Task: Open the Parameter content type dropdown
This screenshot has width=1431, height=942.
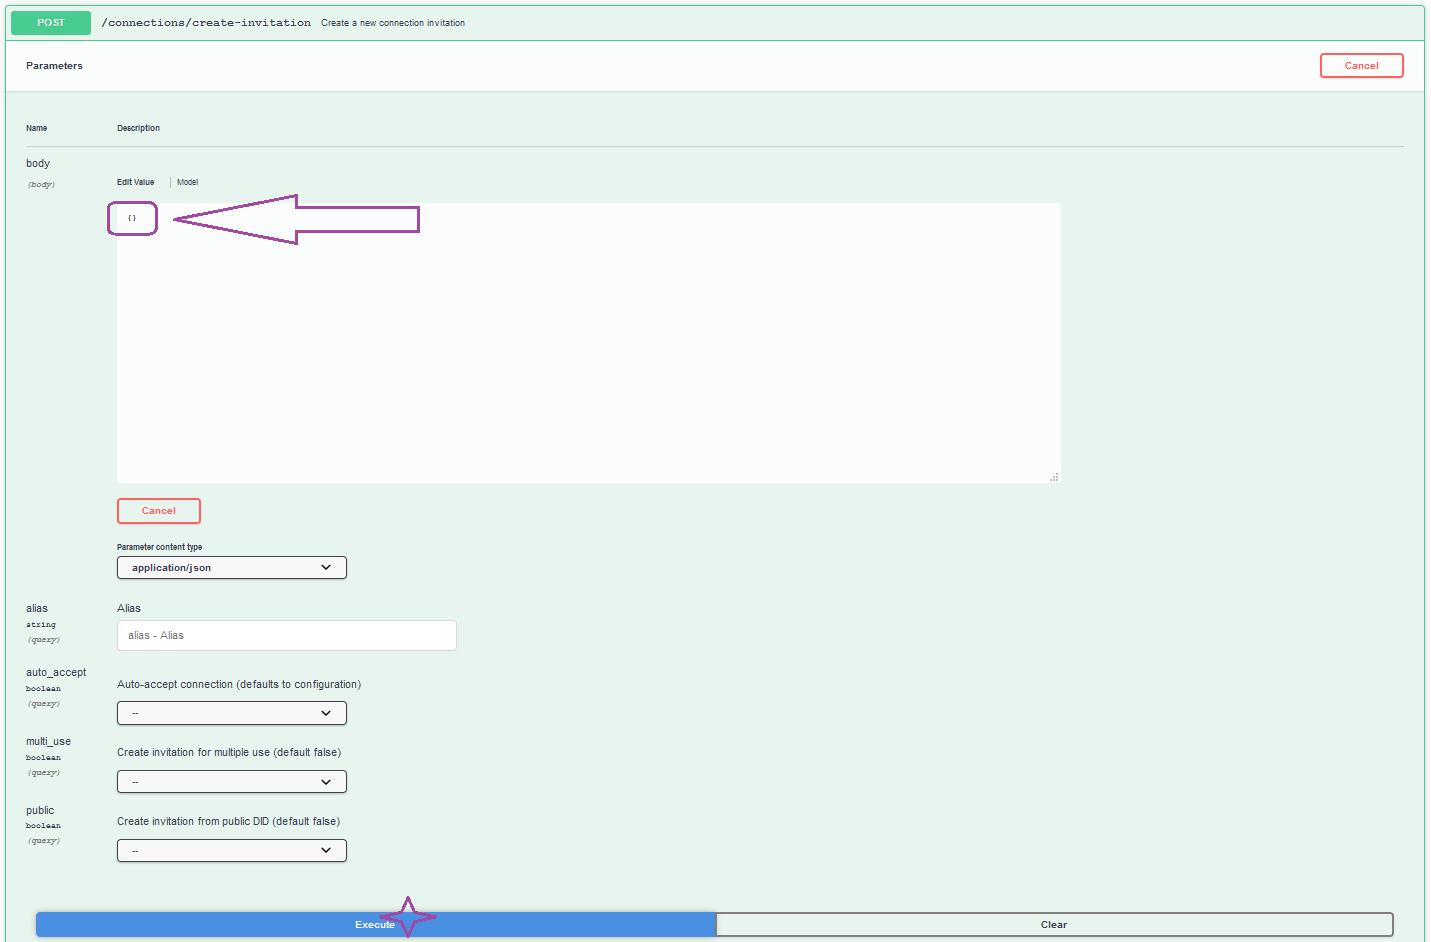Action: [x=231, y=567]
